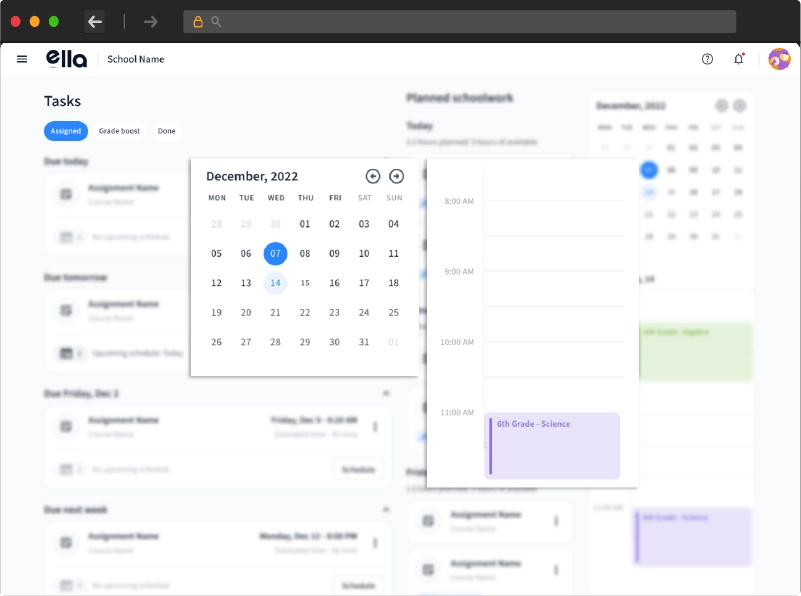Screen dimensions: 801x596
Task: Select the highlighted date 07 in calendar
Action: [275, 254]
